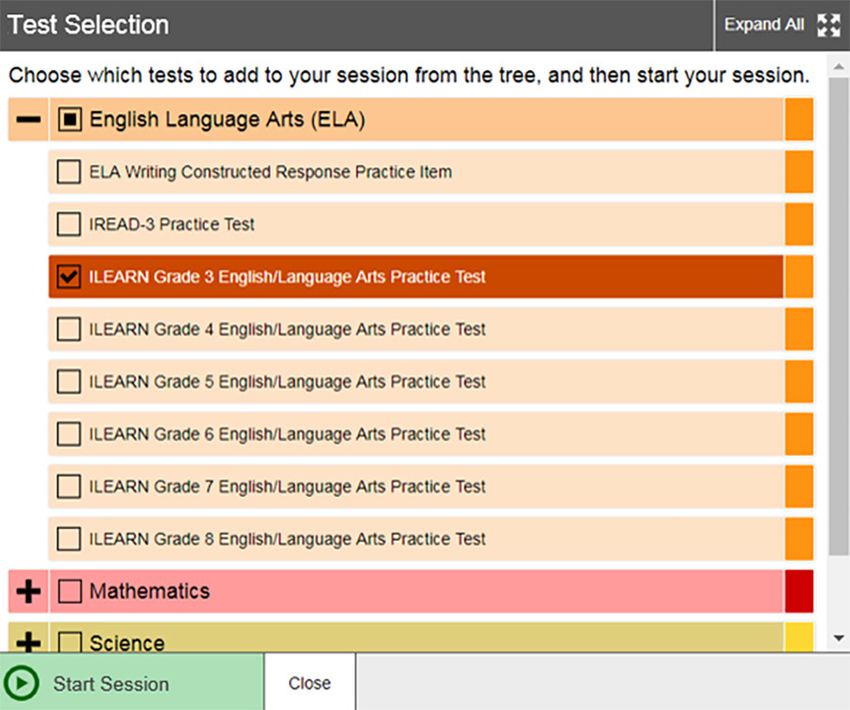This screenshot has height=710, width=850.
Task: Collapse the English Language Arts minus icon
Action: 28,119
